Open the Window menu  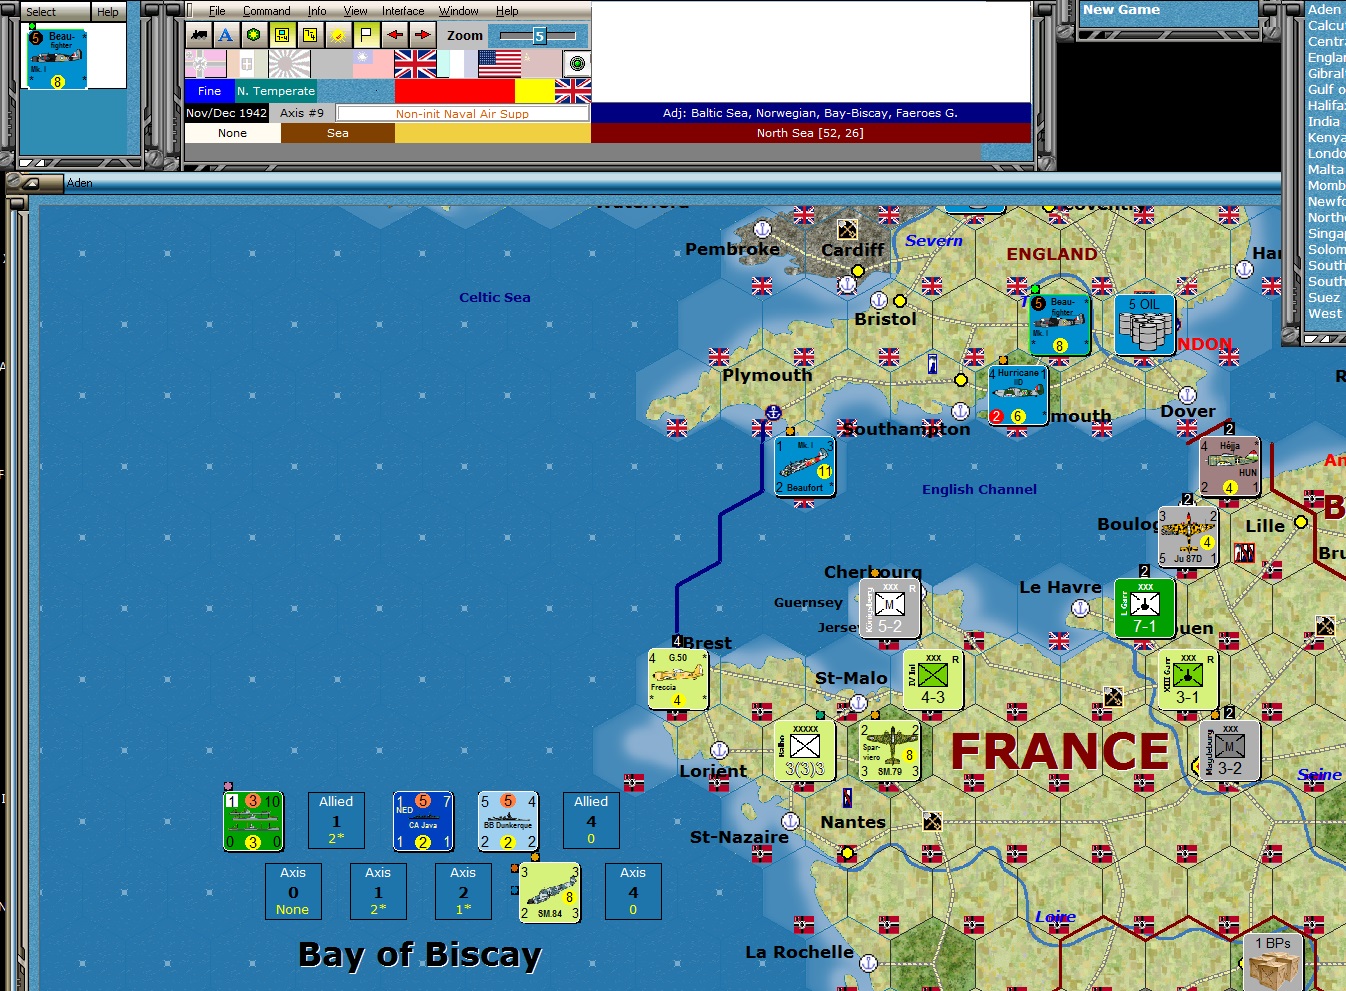tap(458, 11)
